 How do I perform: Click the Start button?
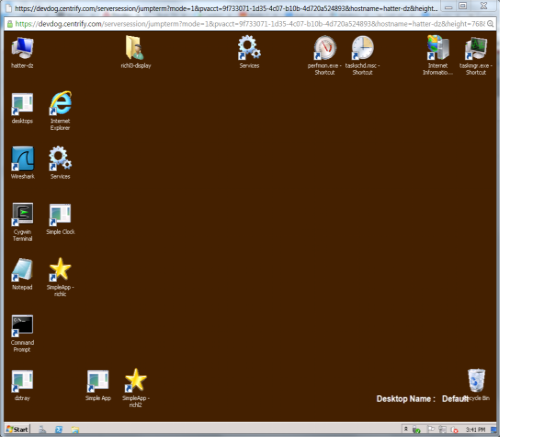pyautogui.click(x=17, y=429)
